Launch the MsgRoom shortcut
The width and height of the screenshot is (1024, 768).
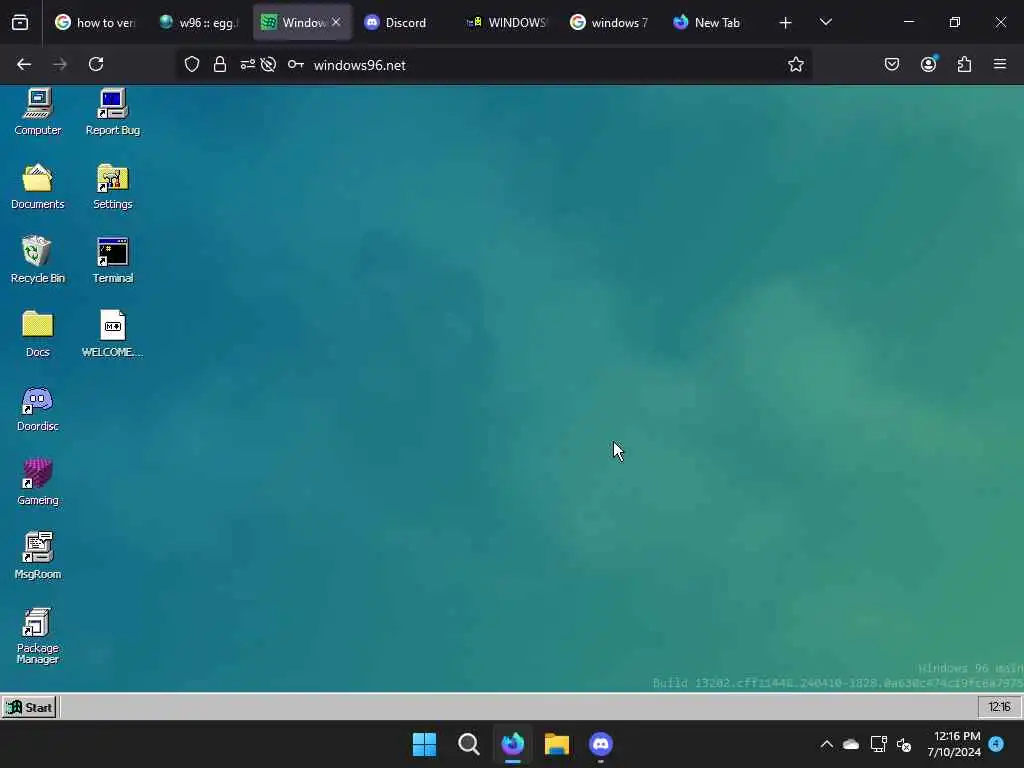[37, 556]
